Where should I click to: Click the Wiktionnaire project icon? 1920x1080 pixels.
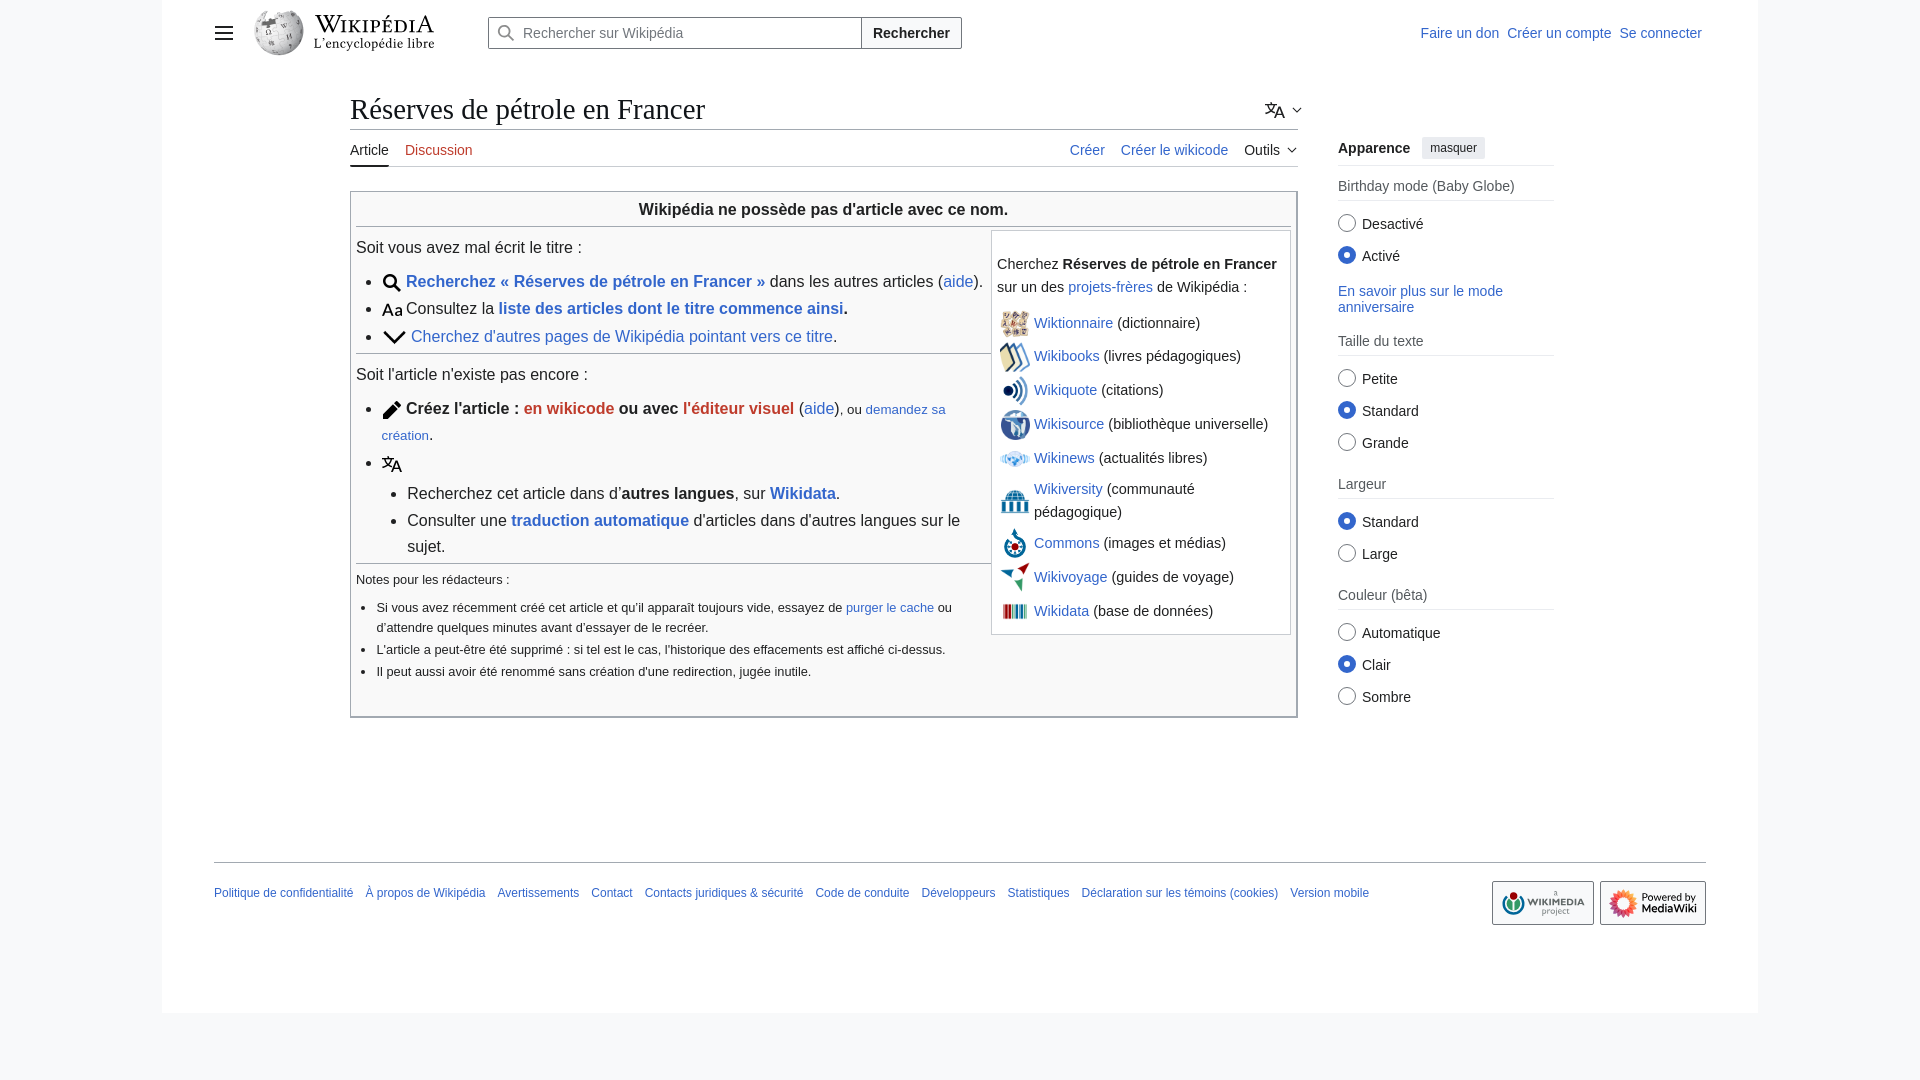point(1014,323)
